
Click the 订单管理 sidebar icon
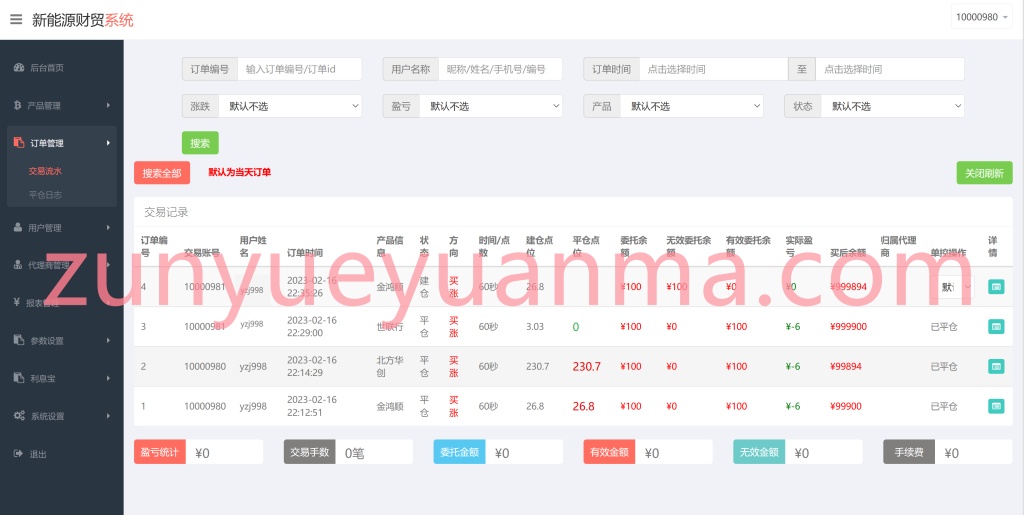point(18,143)
